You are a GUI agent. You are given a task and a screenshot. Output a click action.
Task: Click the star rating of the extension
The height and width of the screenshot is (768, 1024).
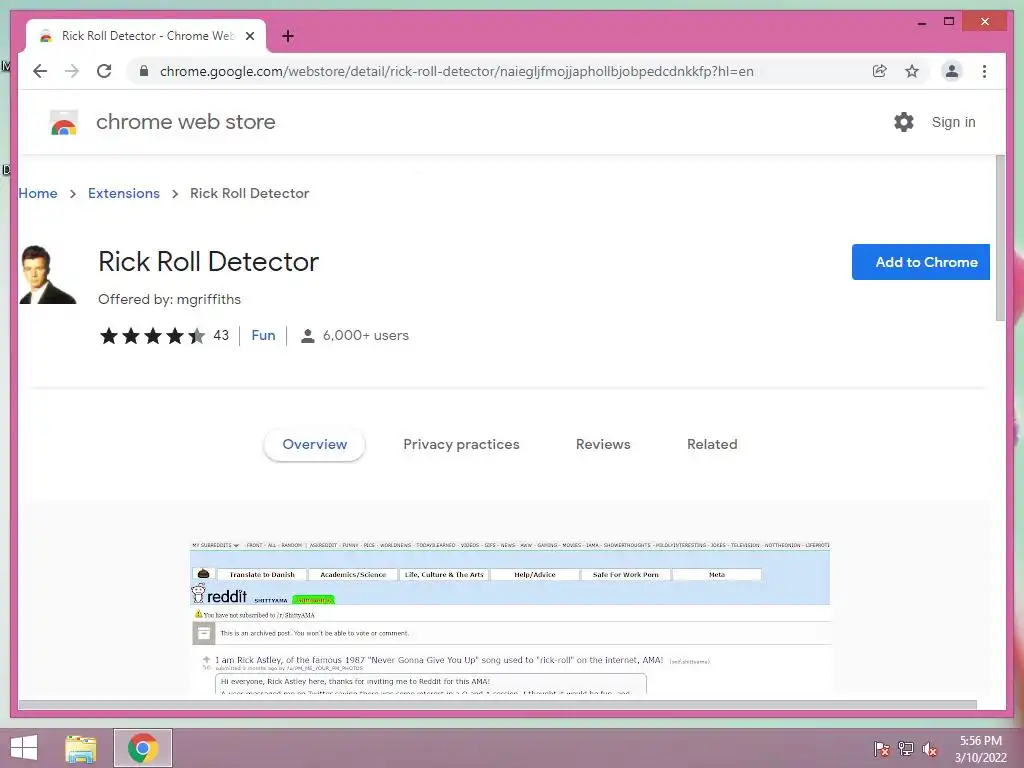coord(152,336)
